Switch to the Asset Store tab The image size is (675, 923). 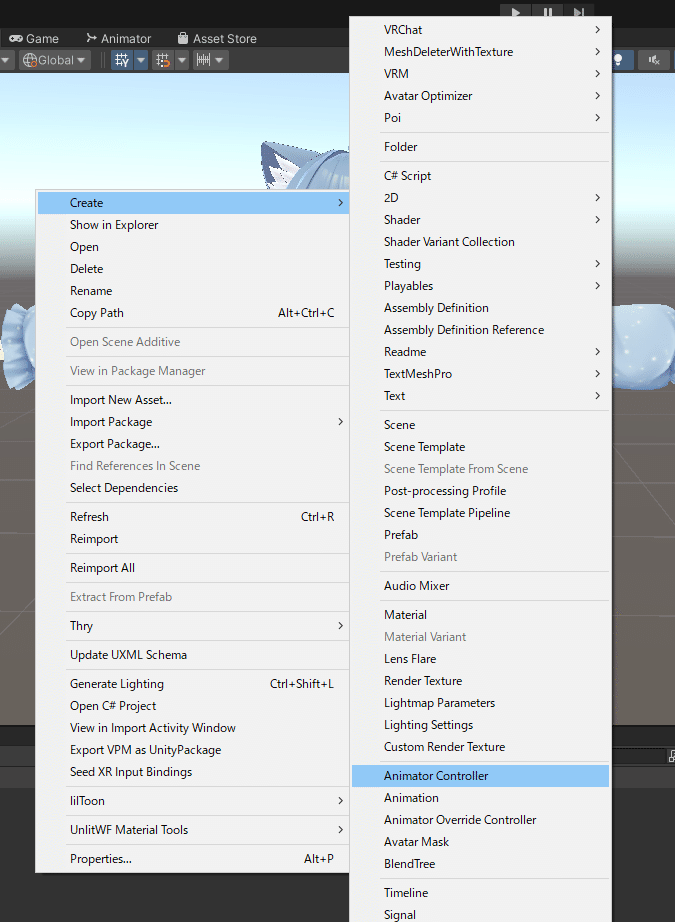[x=217, y=39]
